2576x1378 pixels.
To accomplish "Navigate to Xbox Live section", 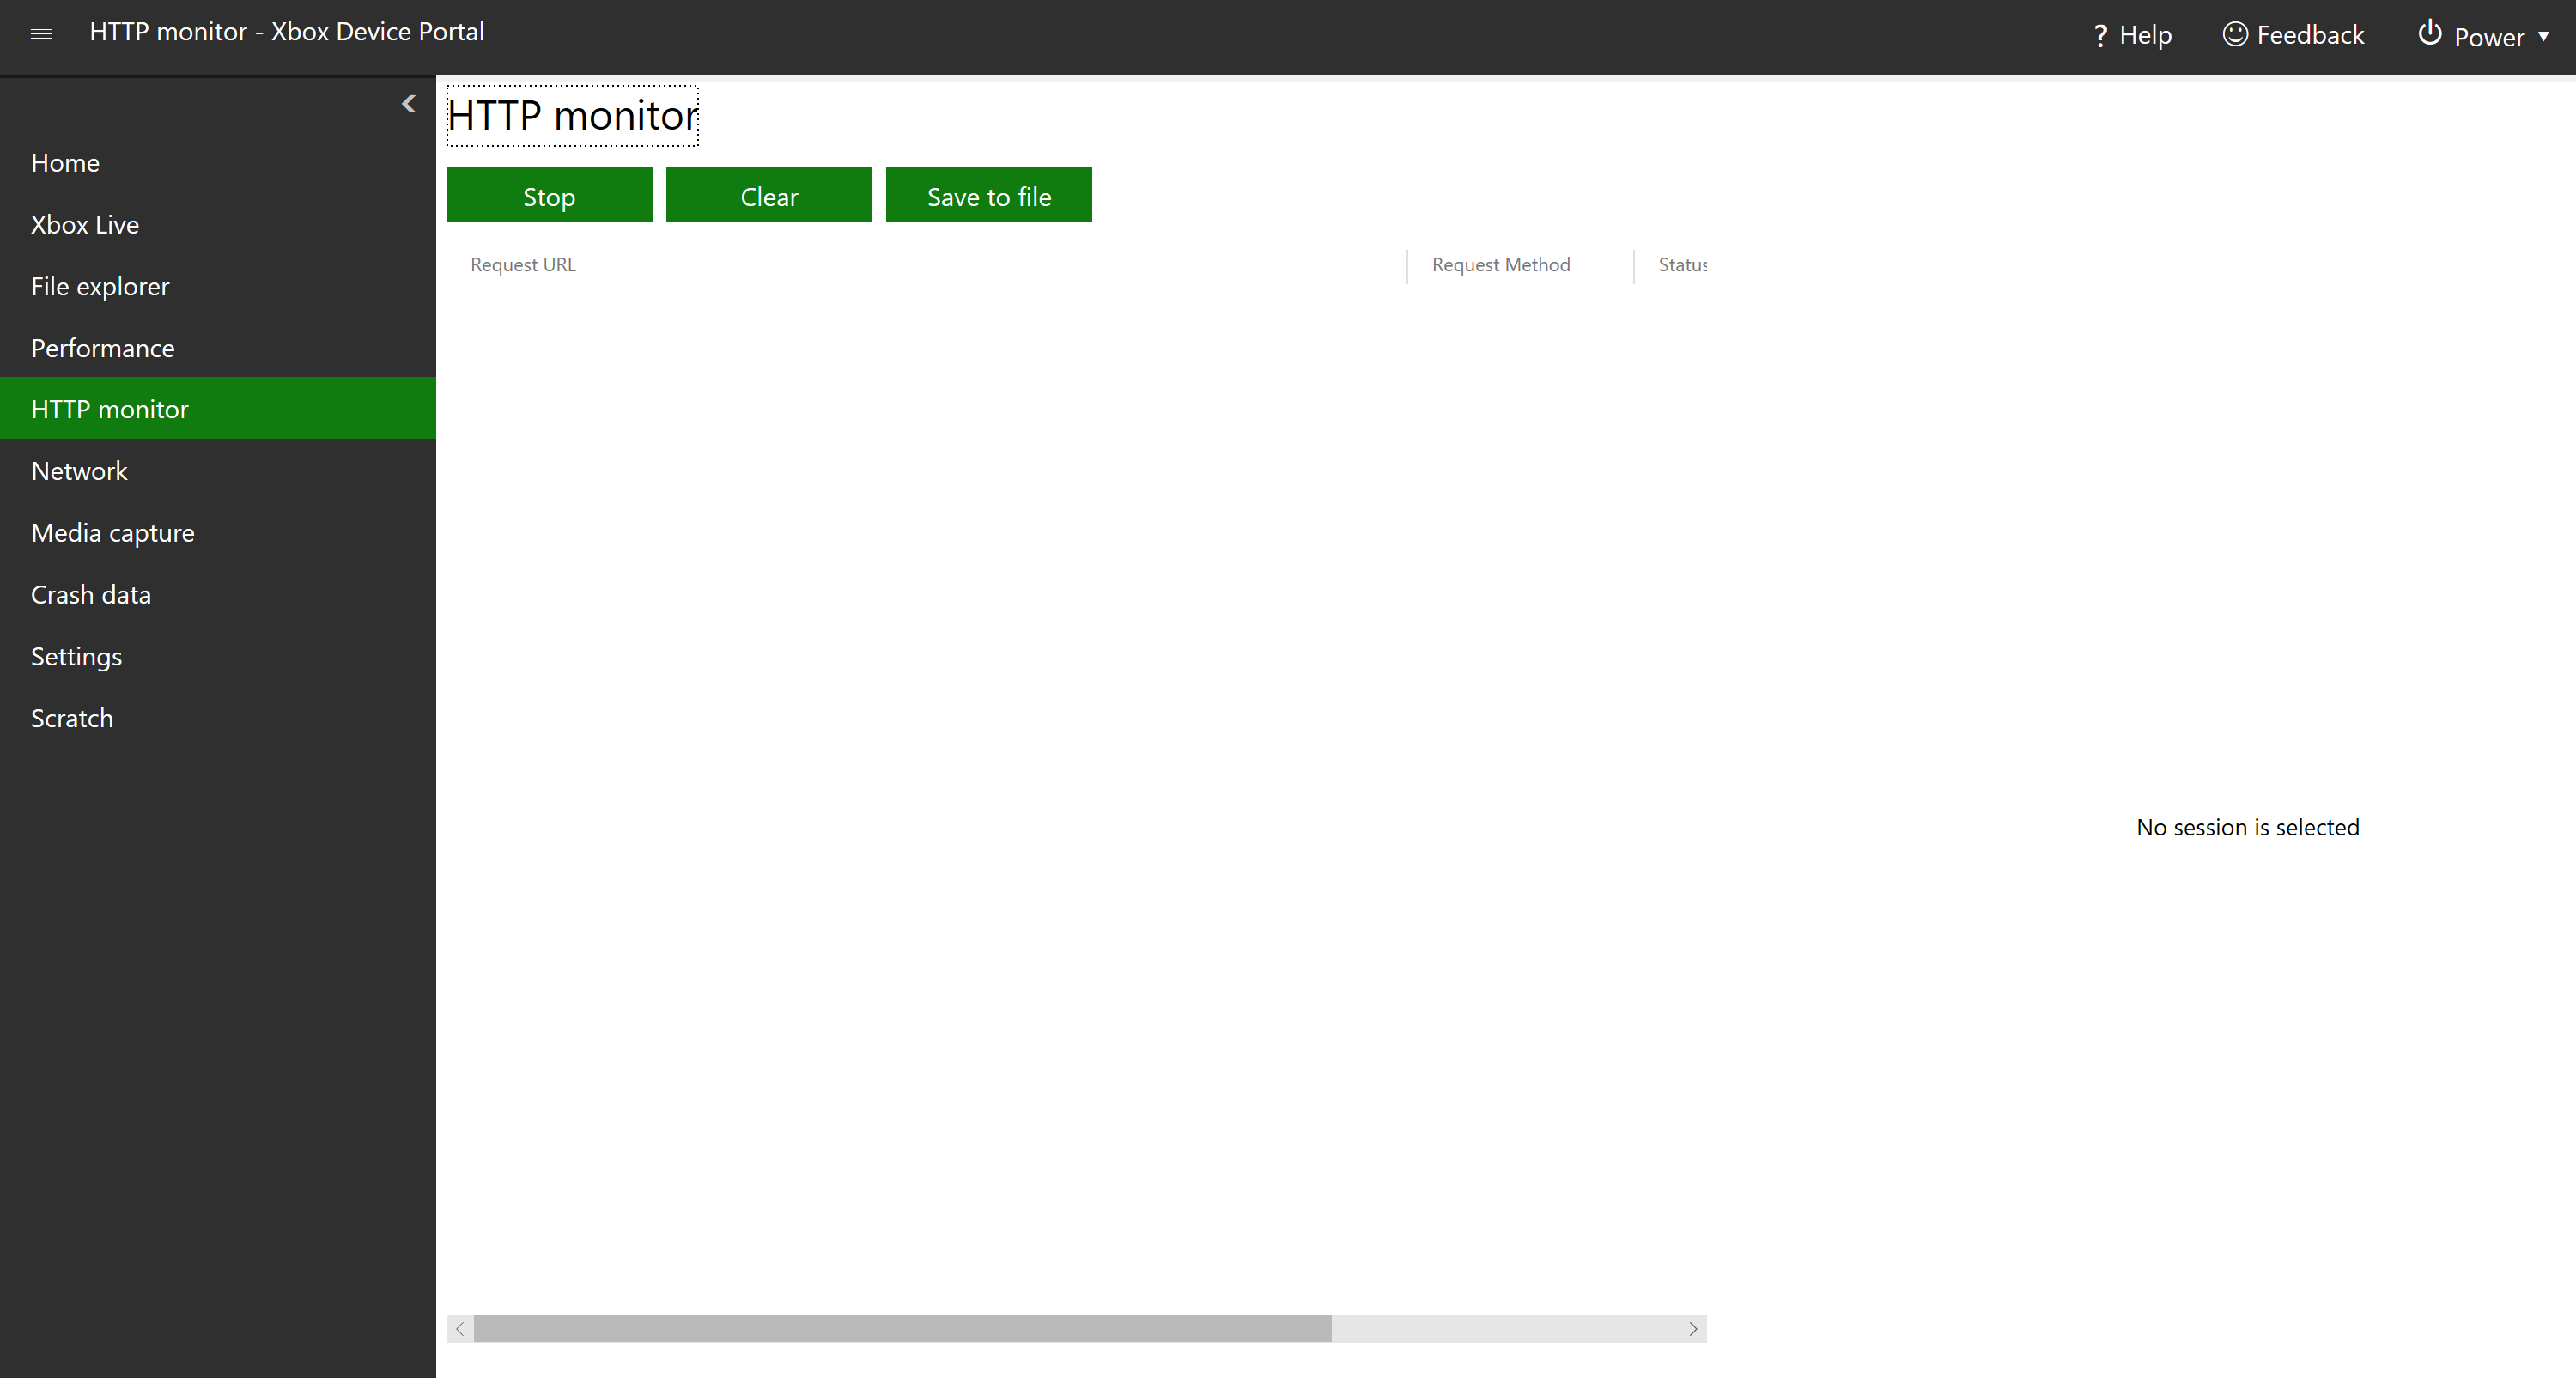I will point(85,223).
